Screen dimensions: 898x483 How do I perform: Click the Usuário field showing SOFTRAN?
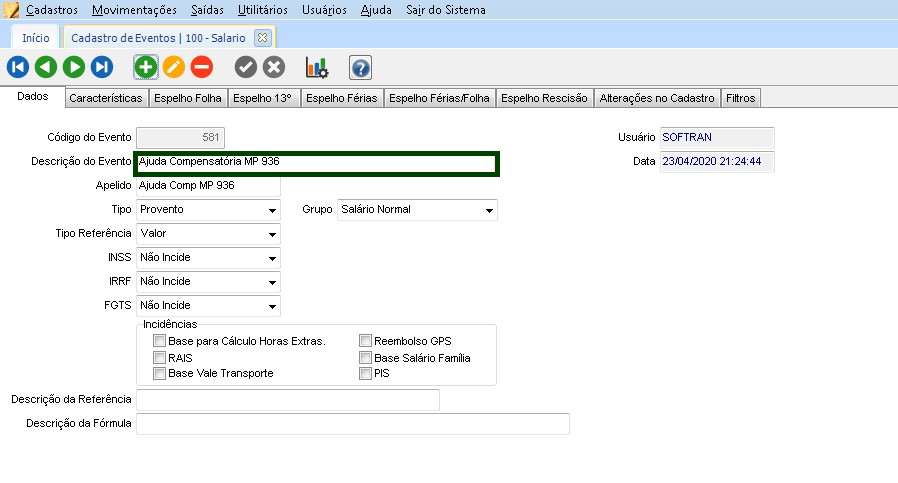click(717, 138)
